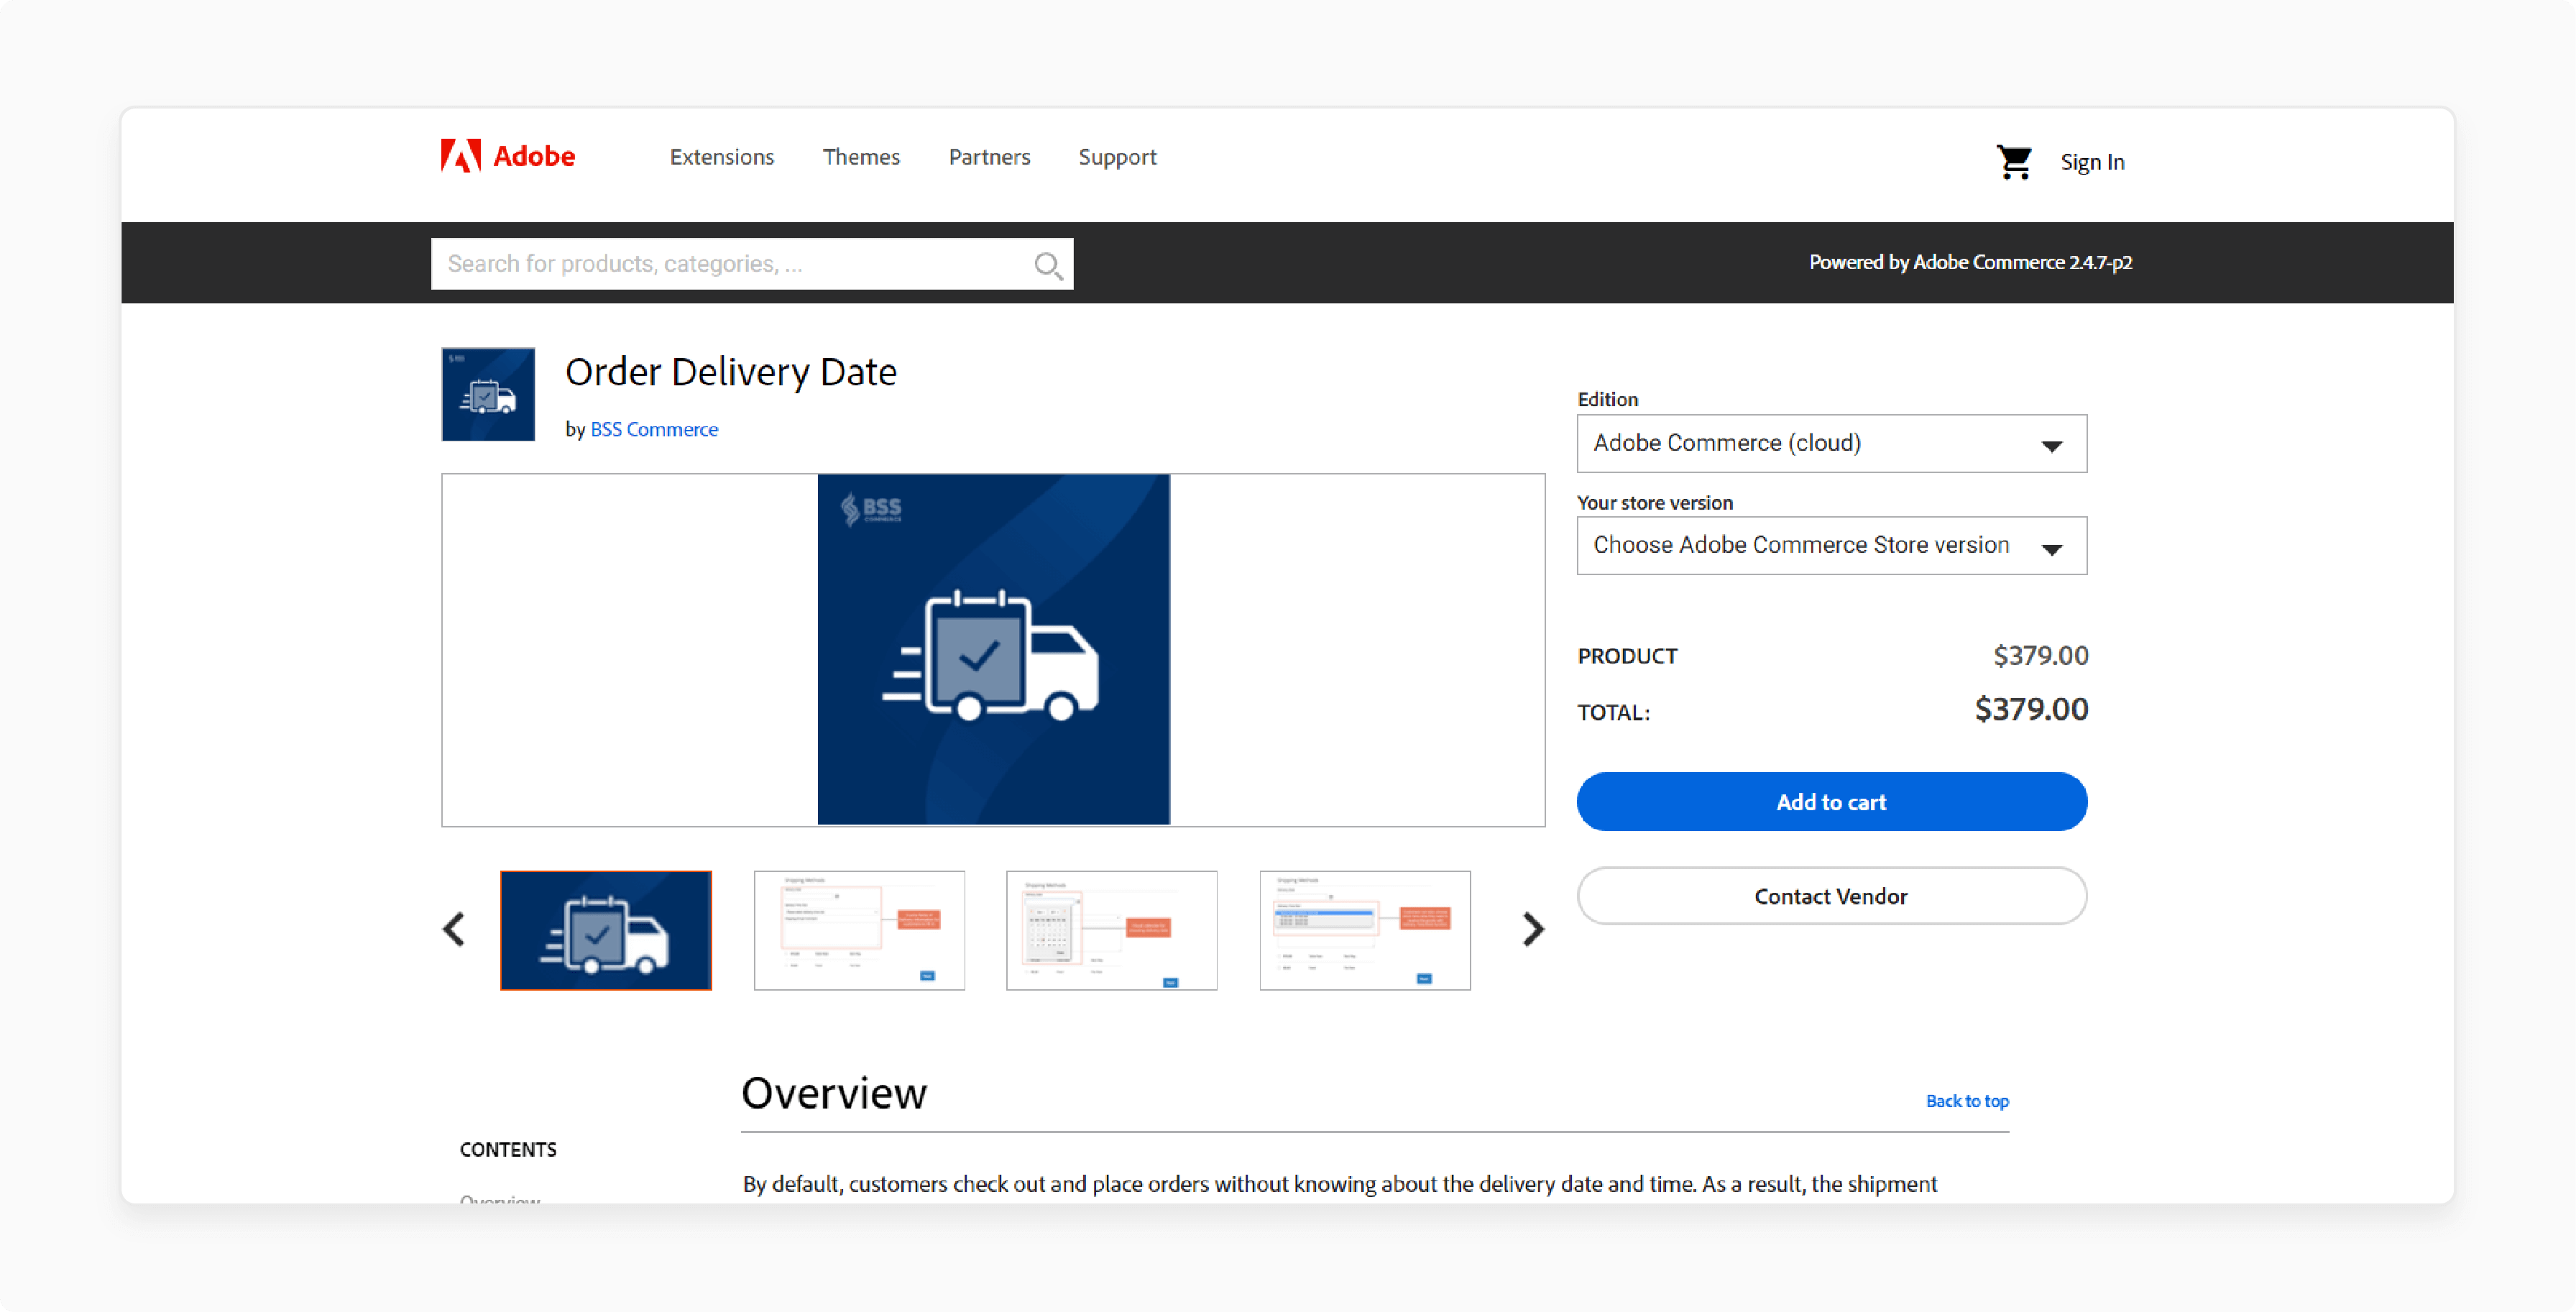Screen dimensions: 2576x1312
Task: Open the Extensions menu
Action: 722,157
